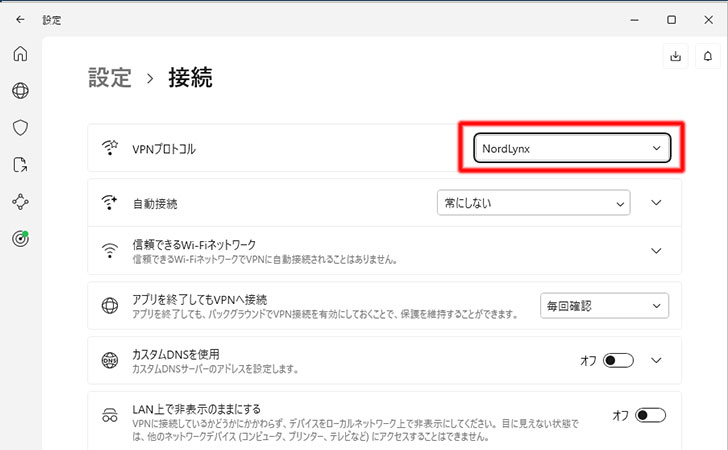
Task: Toggle the カスタムDNSを使用 switch
Action: (x=618, y=360)
